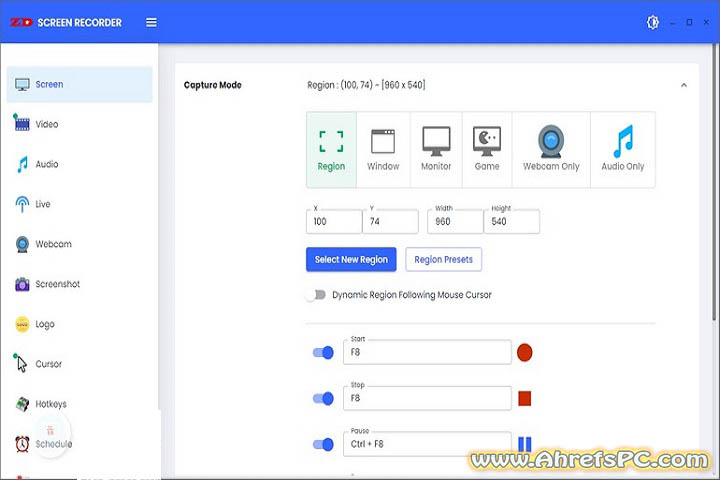Click the Start hotkey field F8
Viewport: 720px width, 480px height.
pos(427,352)
